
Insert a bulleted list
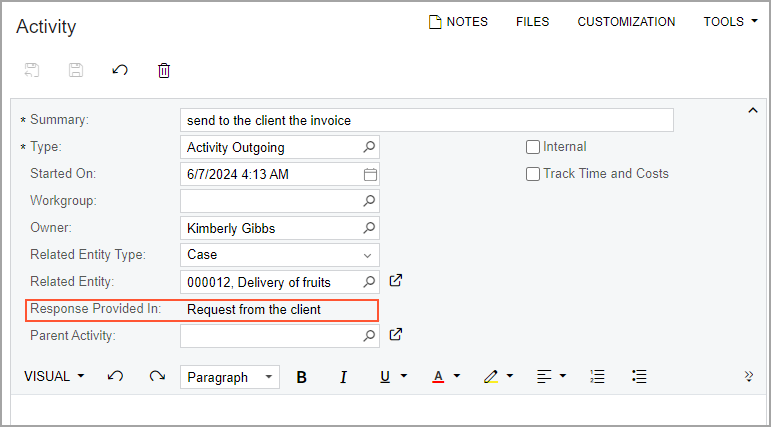[x=640, y=377]
